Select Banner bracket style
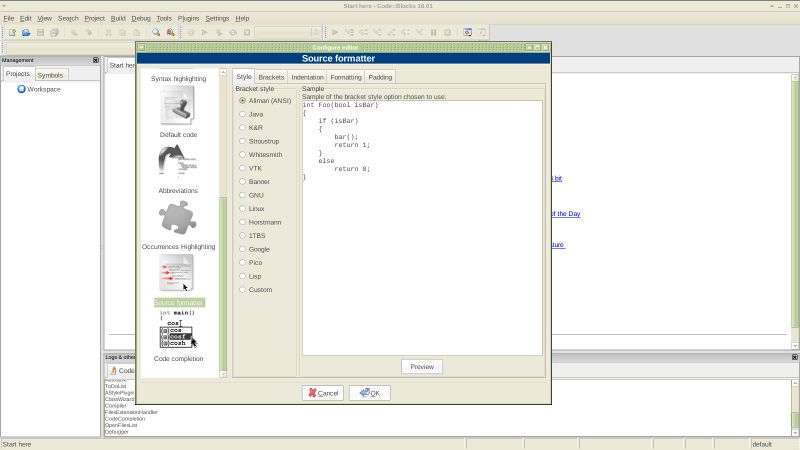This screenshot has width=800, height=450. [x=255, y=182]
